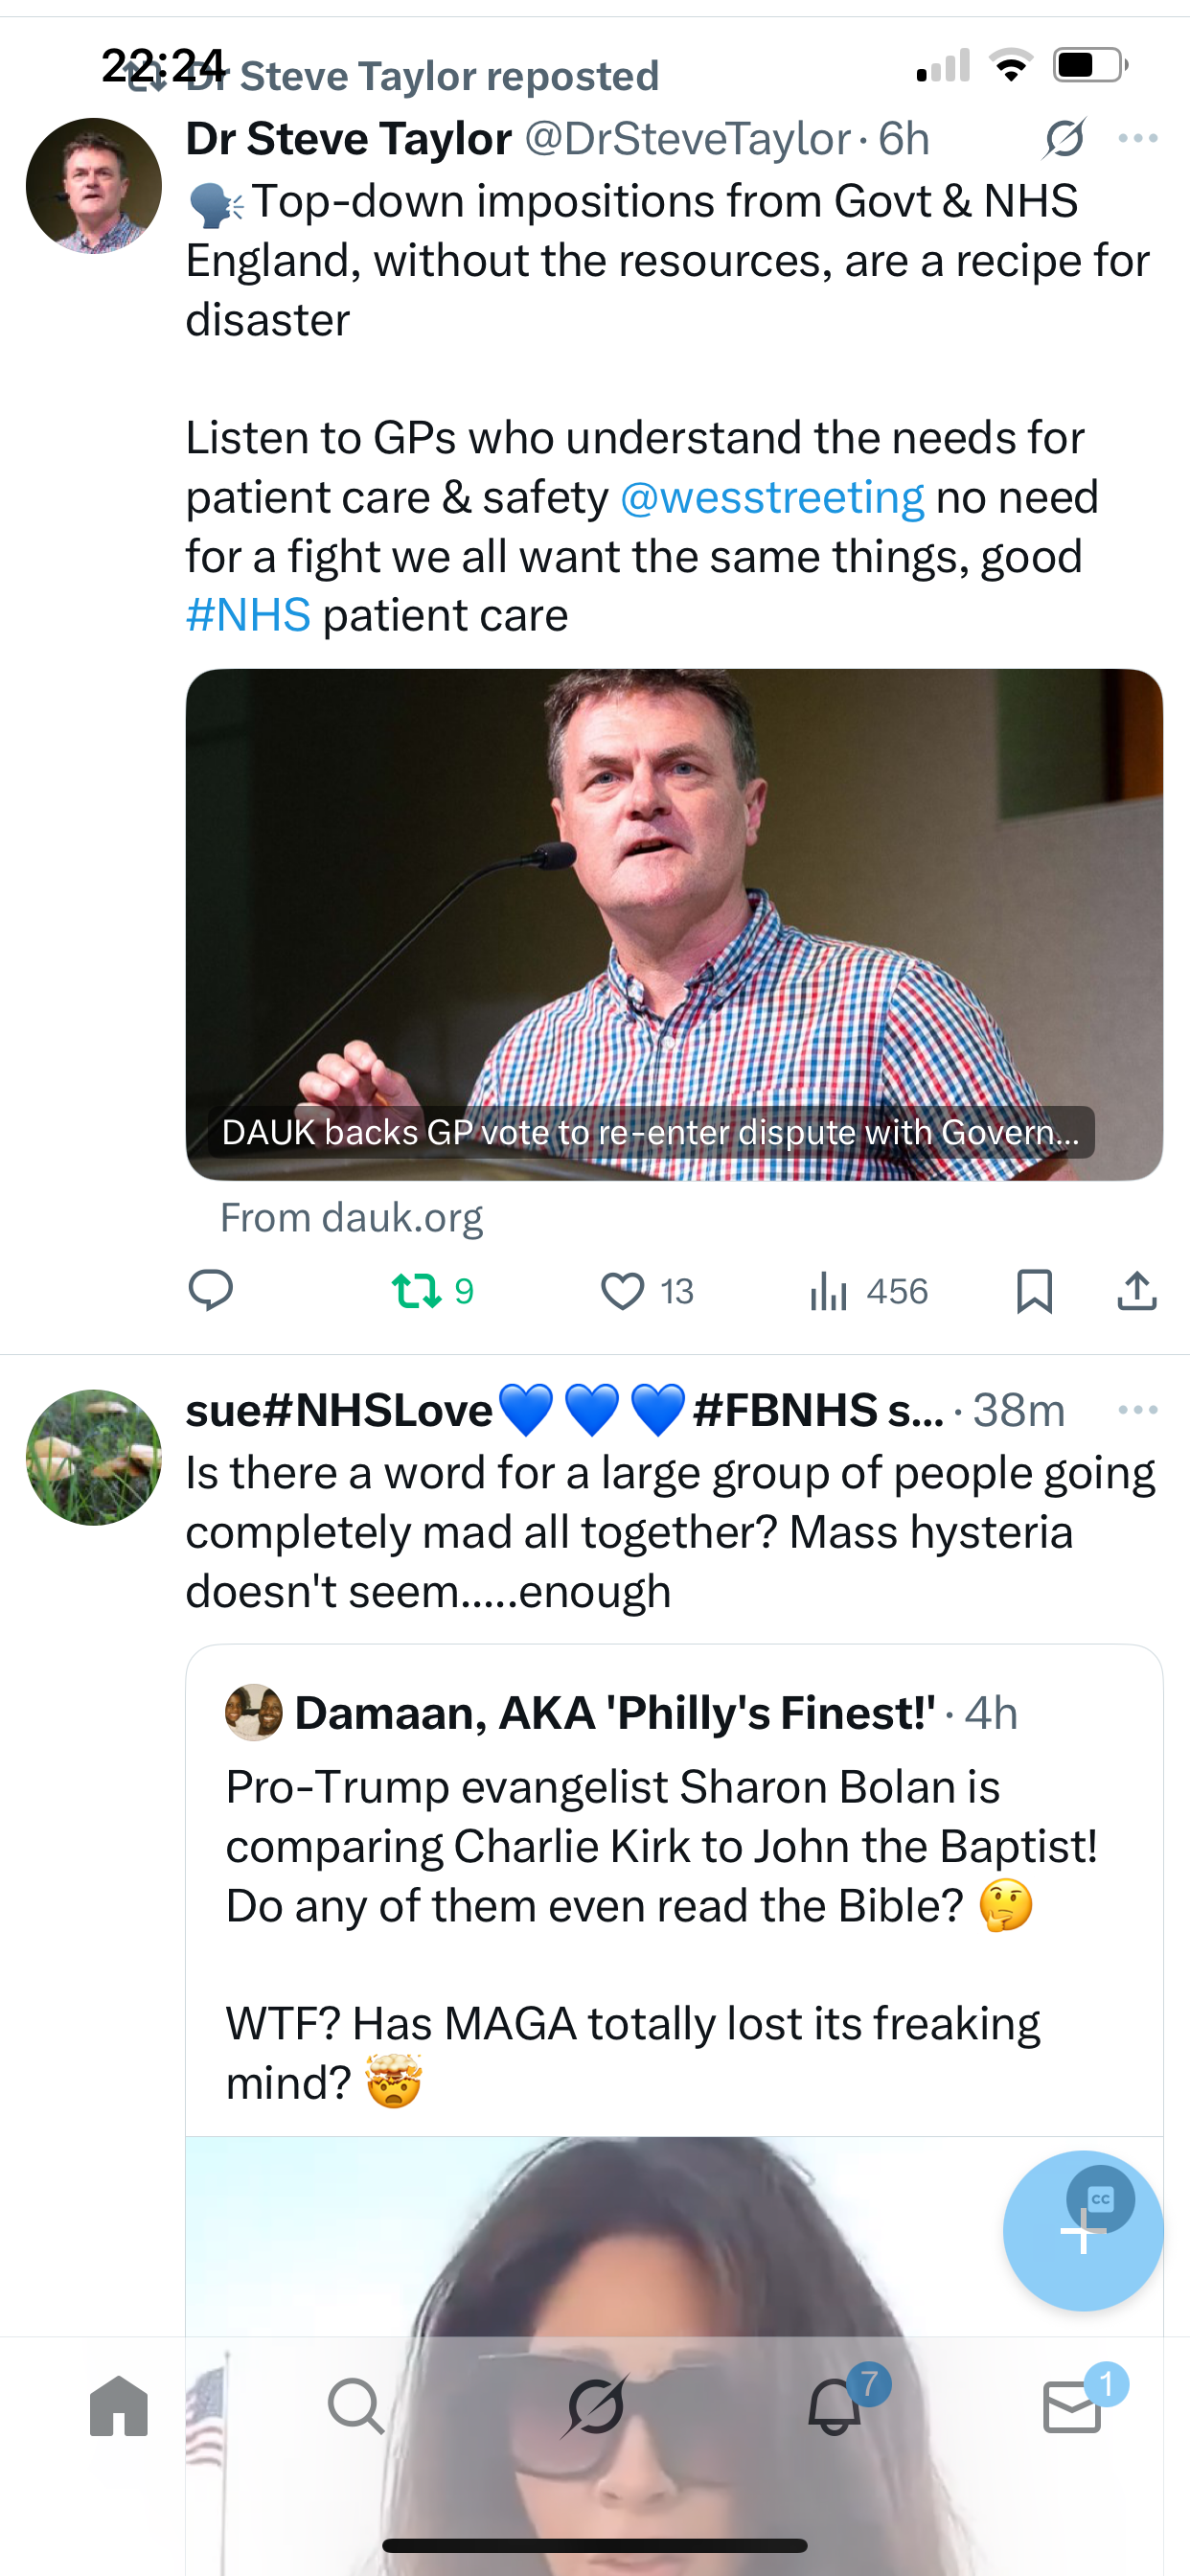
Task: Open more options for Dr Steve Taylor post
Action: 1138,138
